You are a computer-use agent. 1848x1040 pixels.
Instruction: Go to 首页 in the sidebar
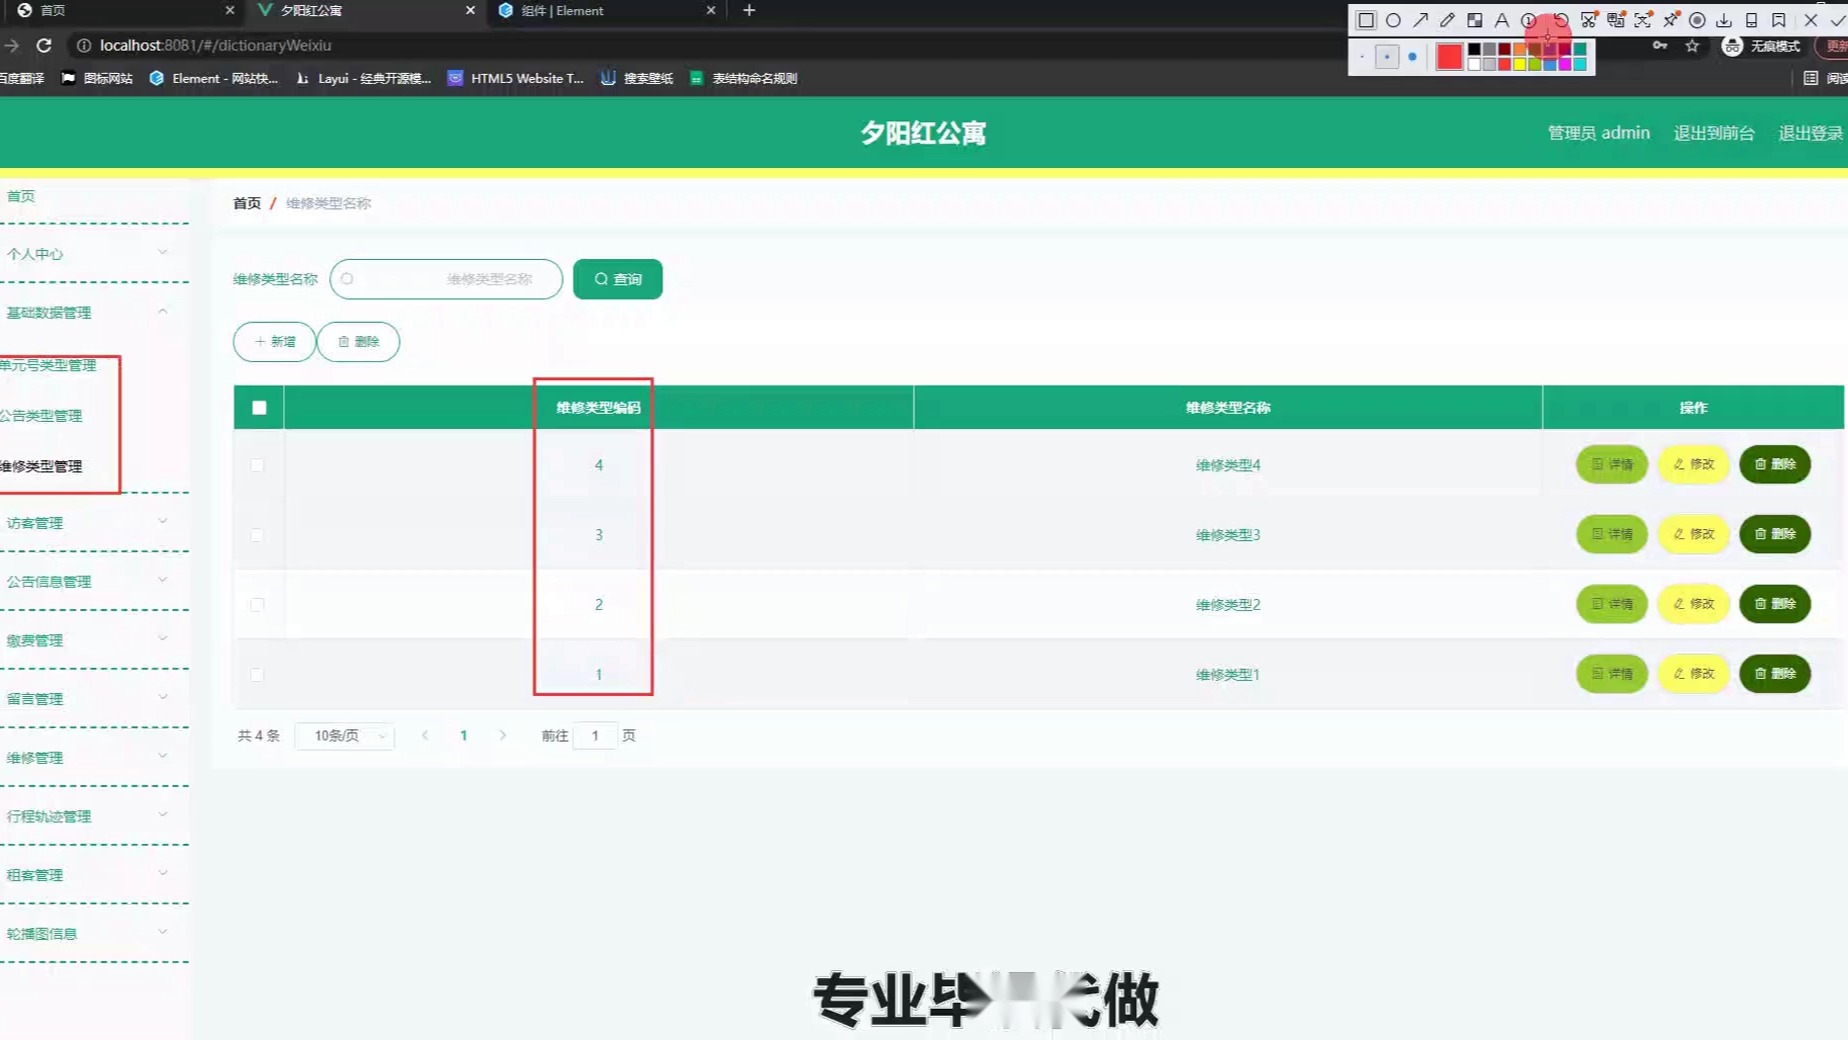(21, 196)
